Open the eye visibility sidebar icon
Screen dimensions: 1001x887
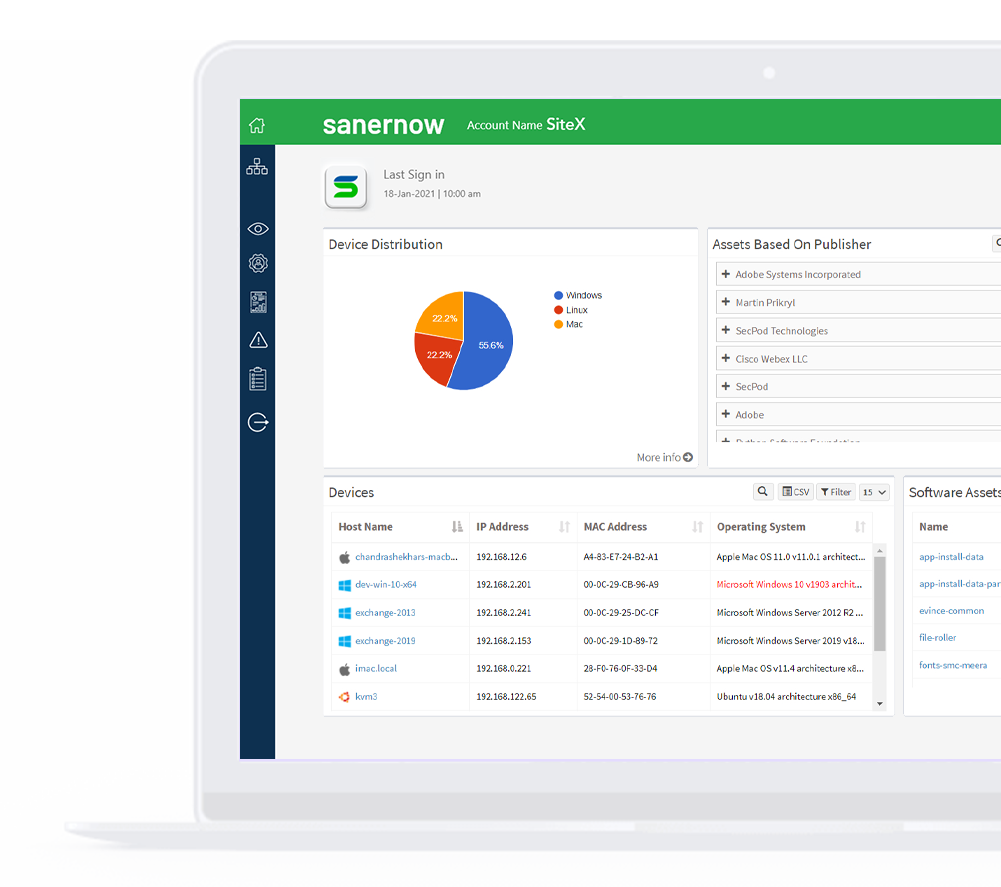[x=258, y=229]
